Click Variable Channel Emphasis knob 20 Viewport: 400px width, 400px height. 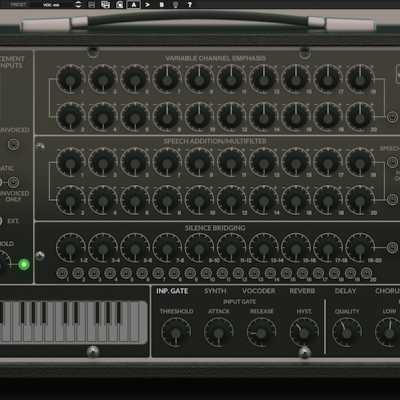(360, 117)
